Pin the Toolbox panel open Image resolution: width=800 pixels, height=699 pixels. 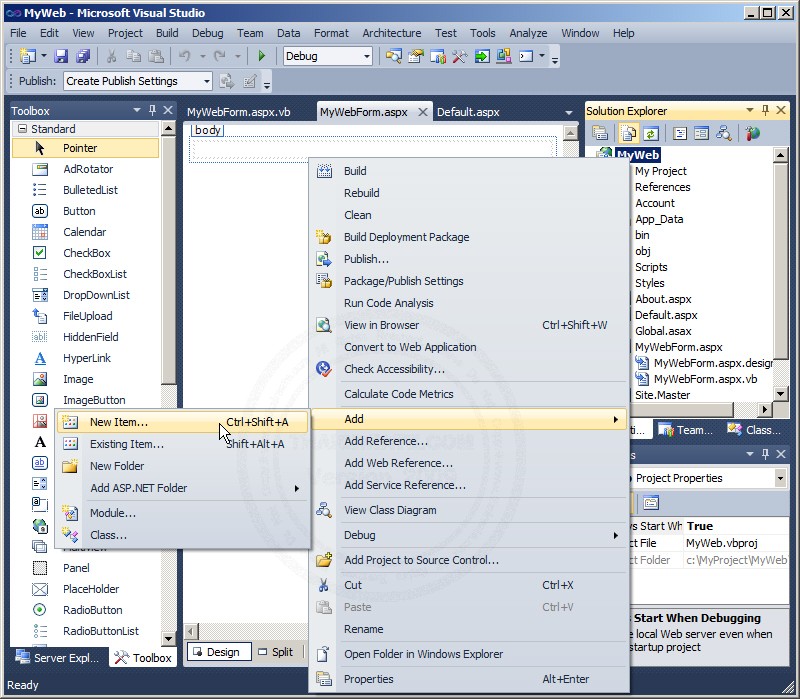click(x=153, y=110)
